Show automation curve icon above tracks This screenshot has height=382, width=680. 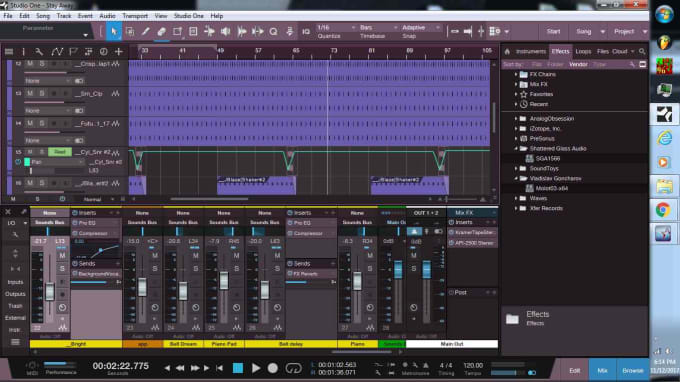[x=57, y=52]
